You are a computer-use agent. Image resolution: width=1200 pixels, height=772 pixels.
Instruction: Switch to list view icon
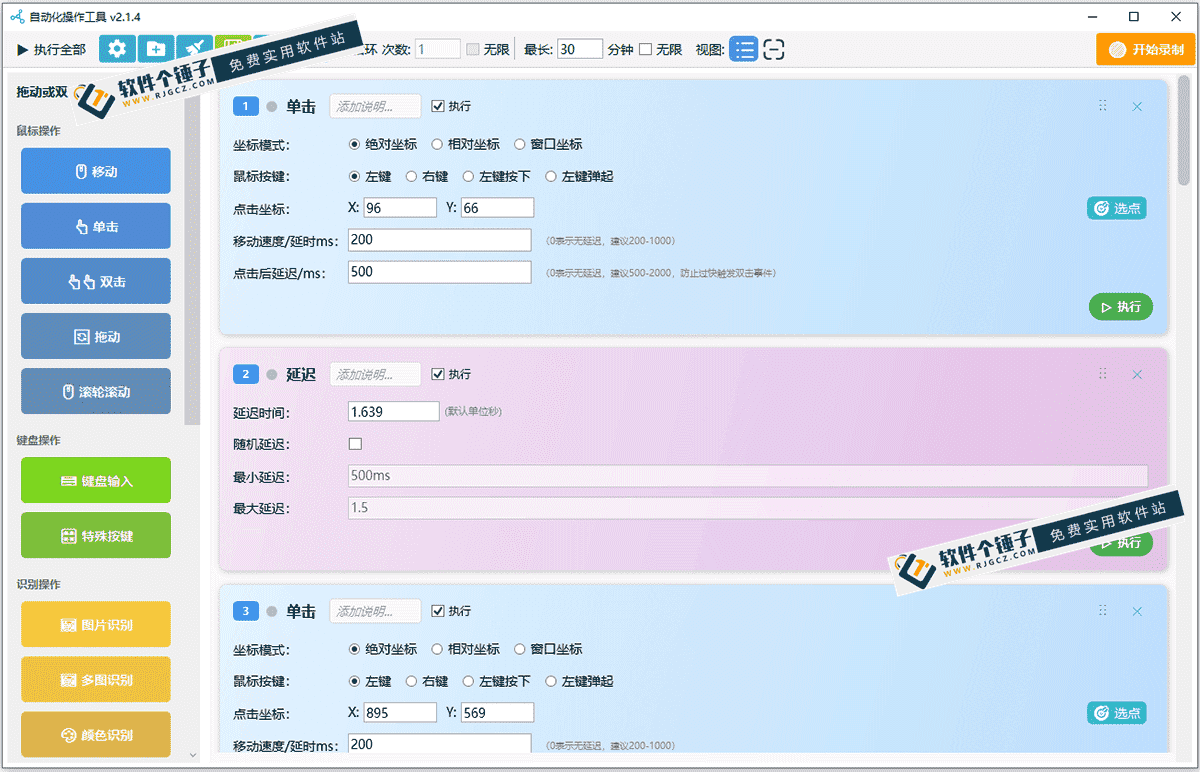tap(743, 49)
